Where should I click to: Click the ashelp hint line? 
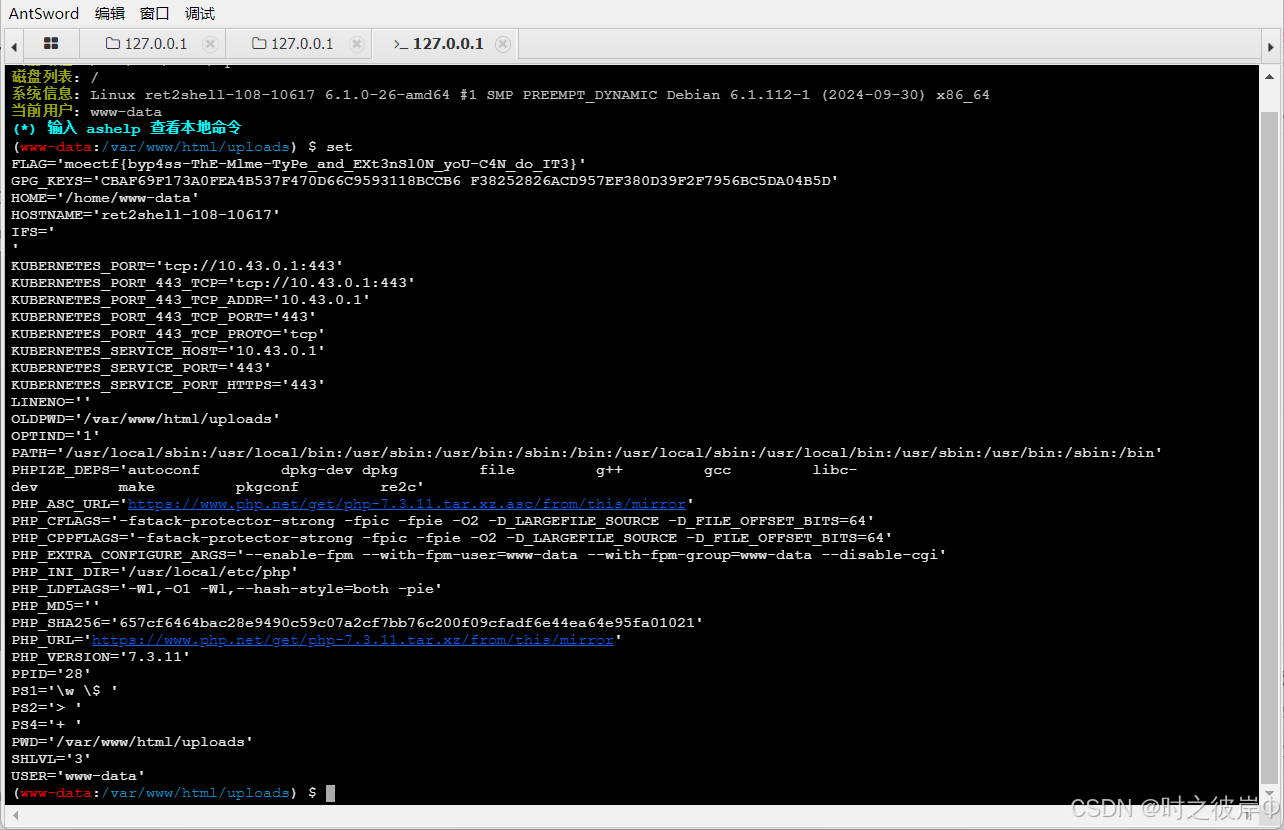(126, 129)
